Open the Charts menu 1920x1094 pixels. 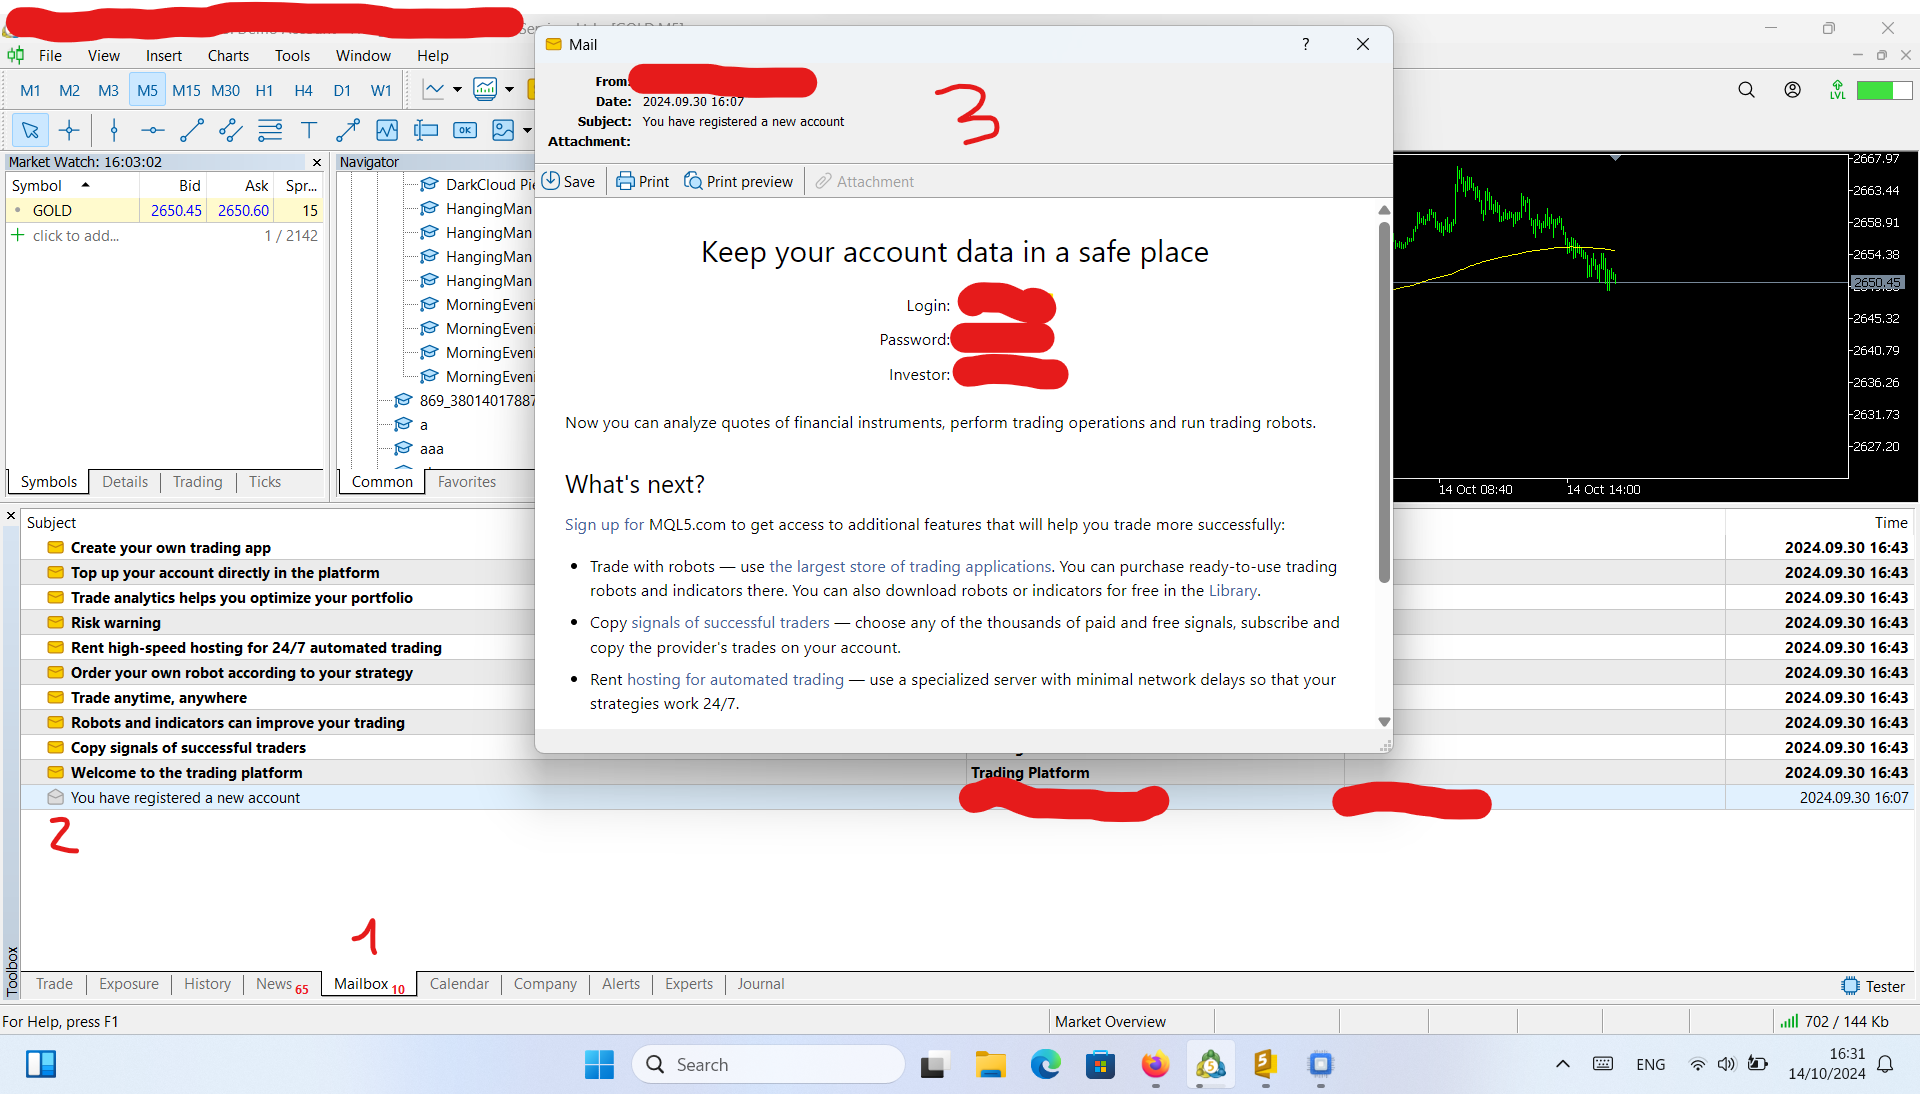(228, 55)
